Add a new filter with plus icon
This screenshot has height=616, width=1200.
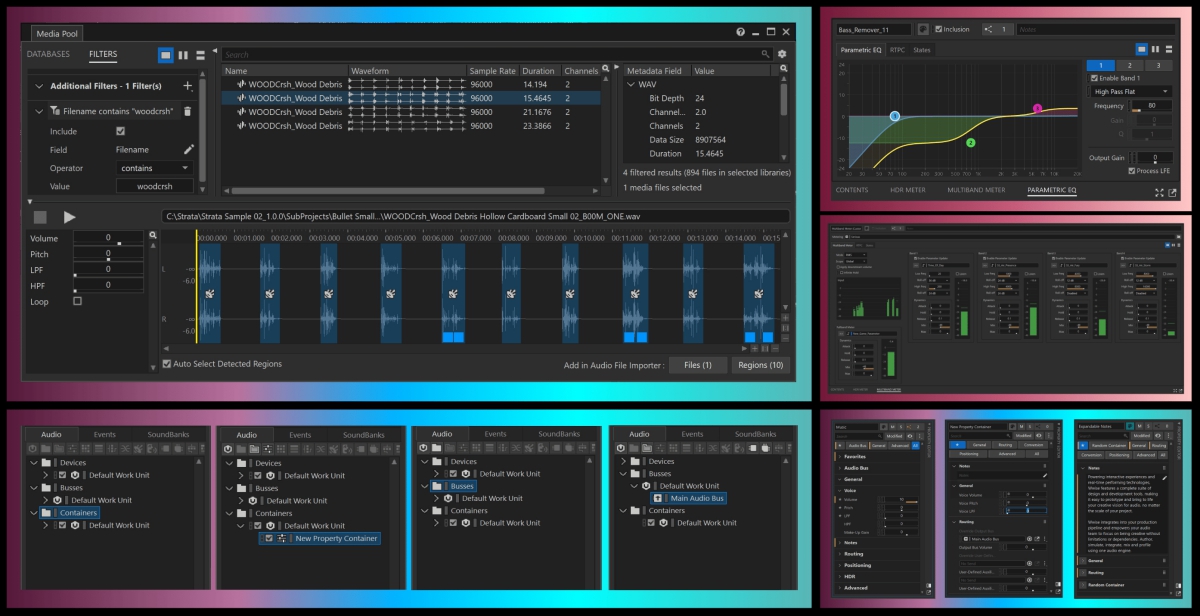pyautogui.click(x=187, y=86)
